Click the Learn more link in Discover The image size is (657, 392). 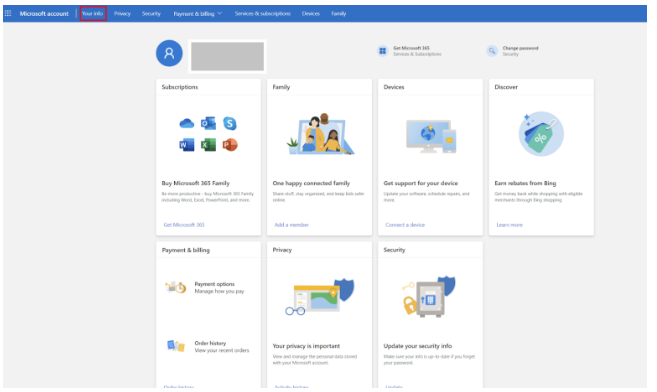coord(510,225)
